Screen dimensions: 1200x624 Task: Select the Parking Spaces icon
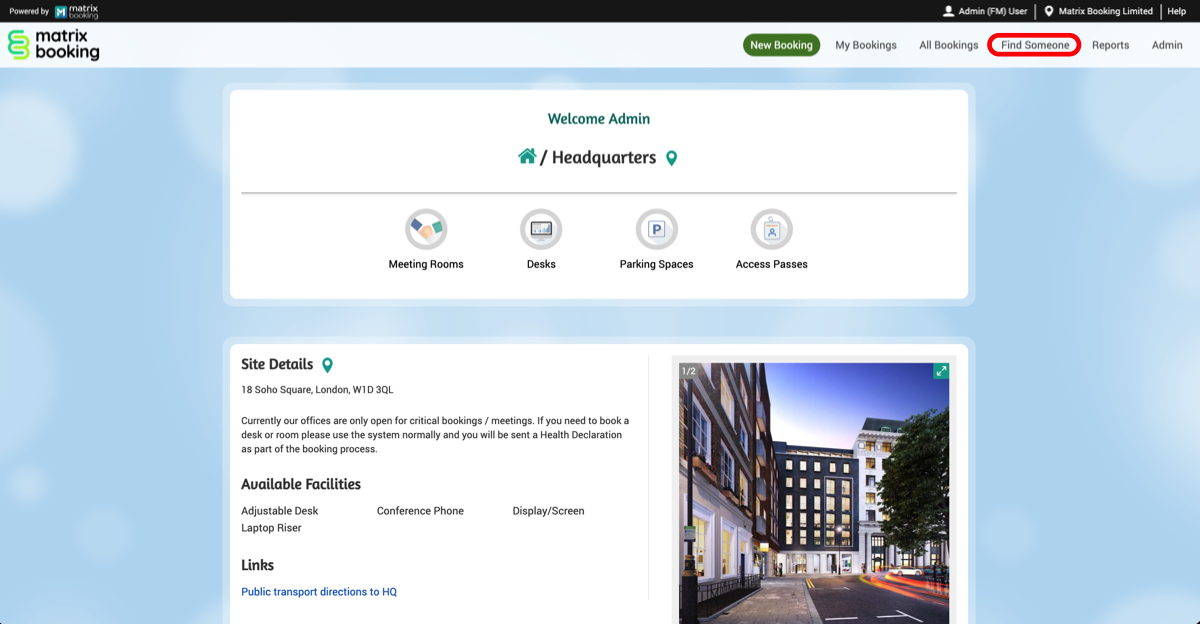click(656, 230)
